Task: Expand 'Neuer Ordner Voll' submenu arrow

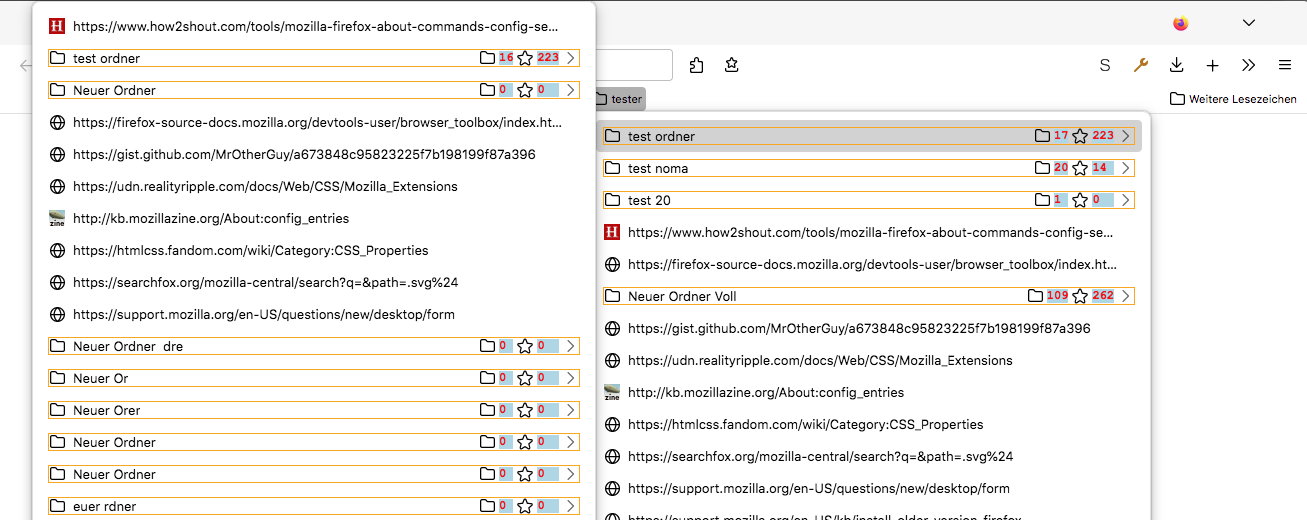Action: point(1125,296)
